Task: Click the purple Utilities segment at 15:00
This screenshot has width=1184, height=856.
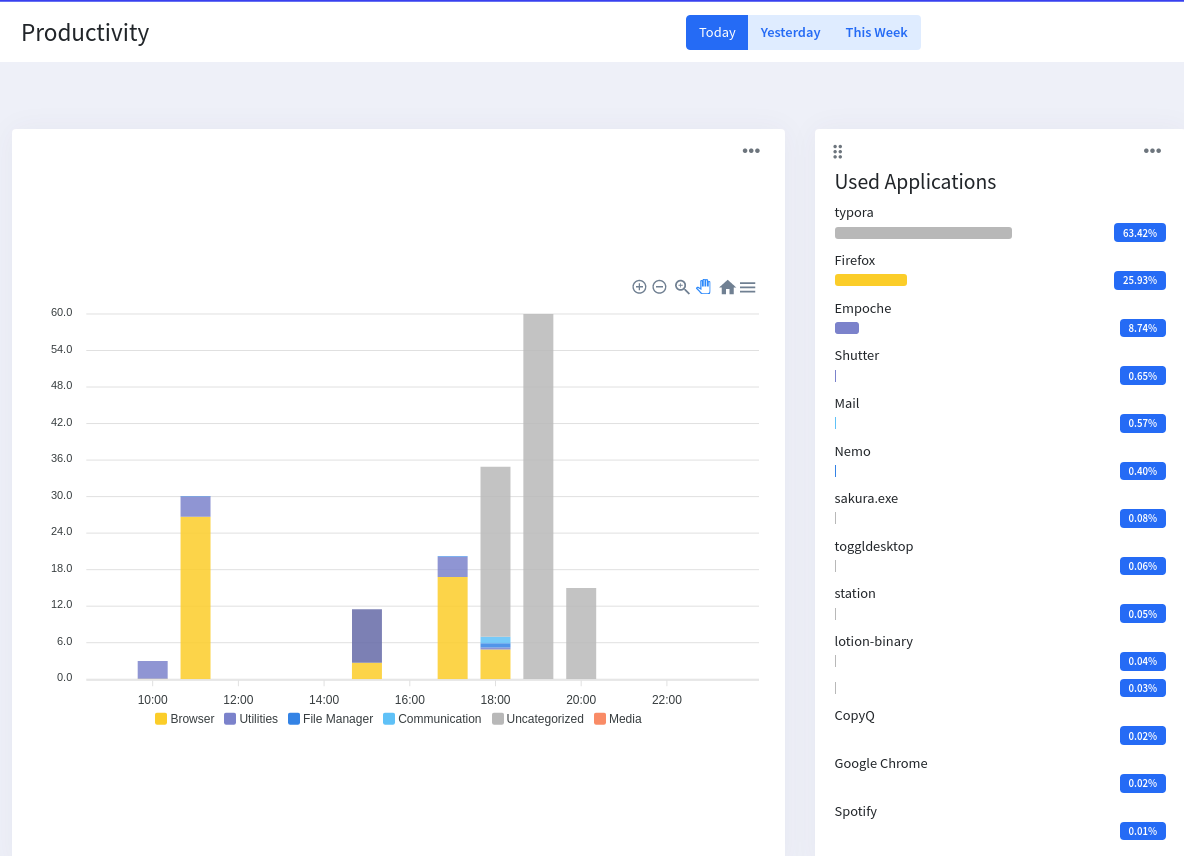Action: click(367, 636)
